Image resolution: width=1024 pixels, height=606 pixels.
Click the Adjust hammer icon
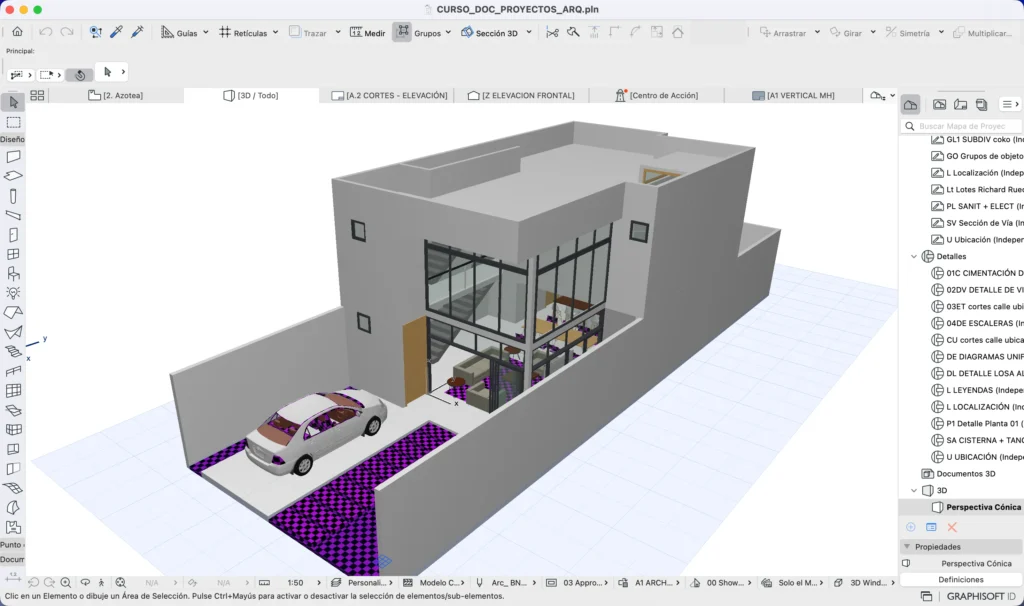coord(573,32)
